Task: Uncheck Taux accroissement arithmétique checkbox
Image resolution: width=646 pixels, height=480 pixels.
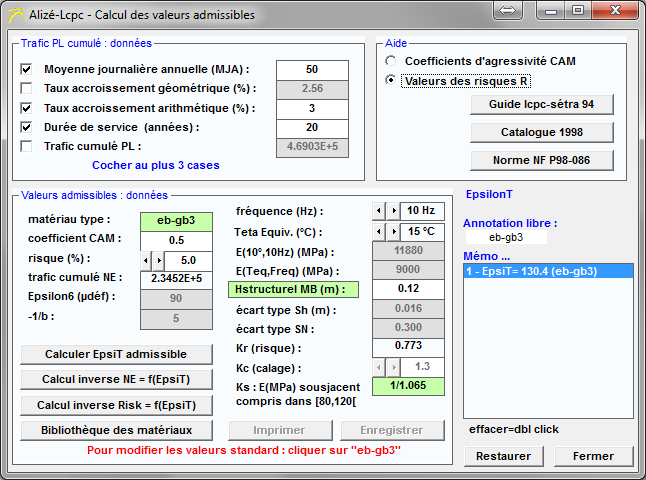Action: click(26, 108)
